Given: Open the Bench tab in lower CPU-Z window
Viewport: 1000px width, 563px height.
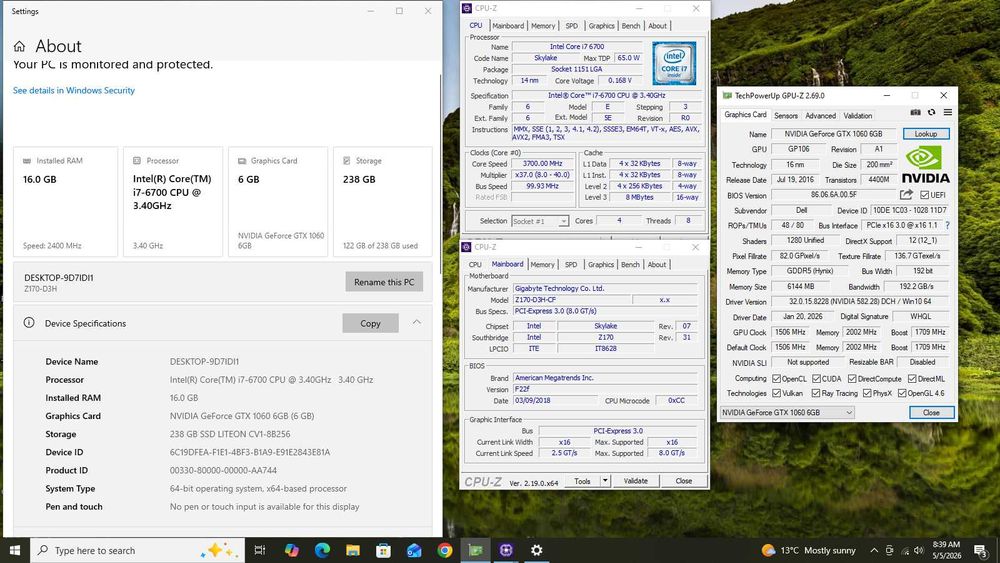Looking at the screenshot, I should (630, 265).
